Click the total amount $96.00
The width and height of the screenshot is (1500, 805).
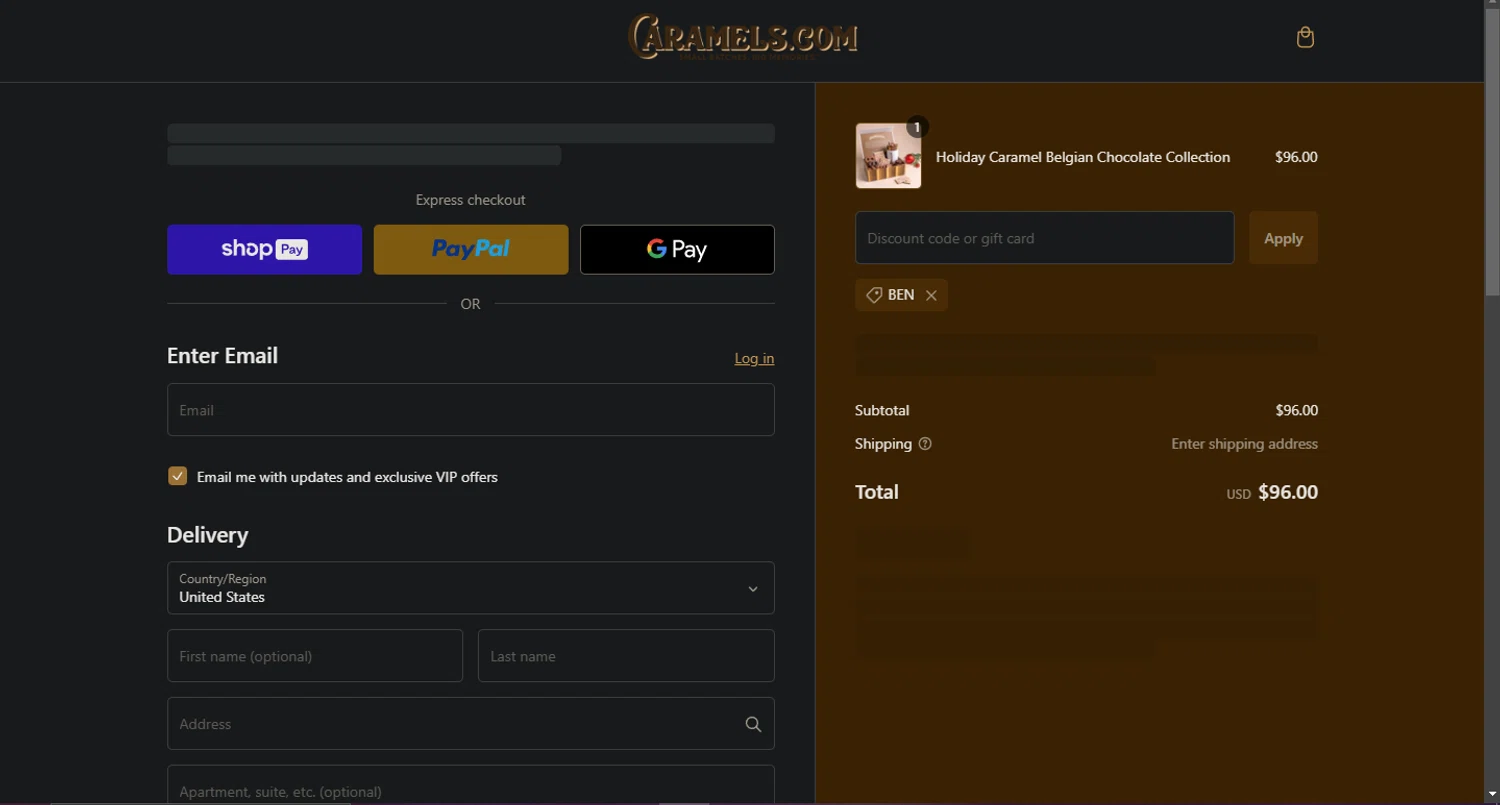point(1288,492)
